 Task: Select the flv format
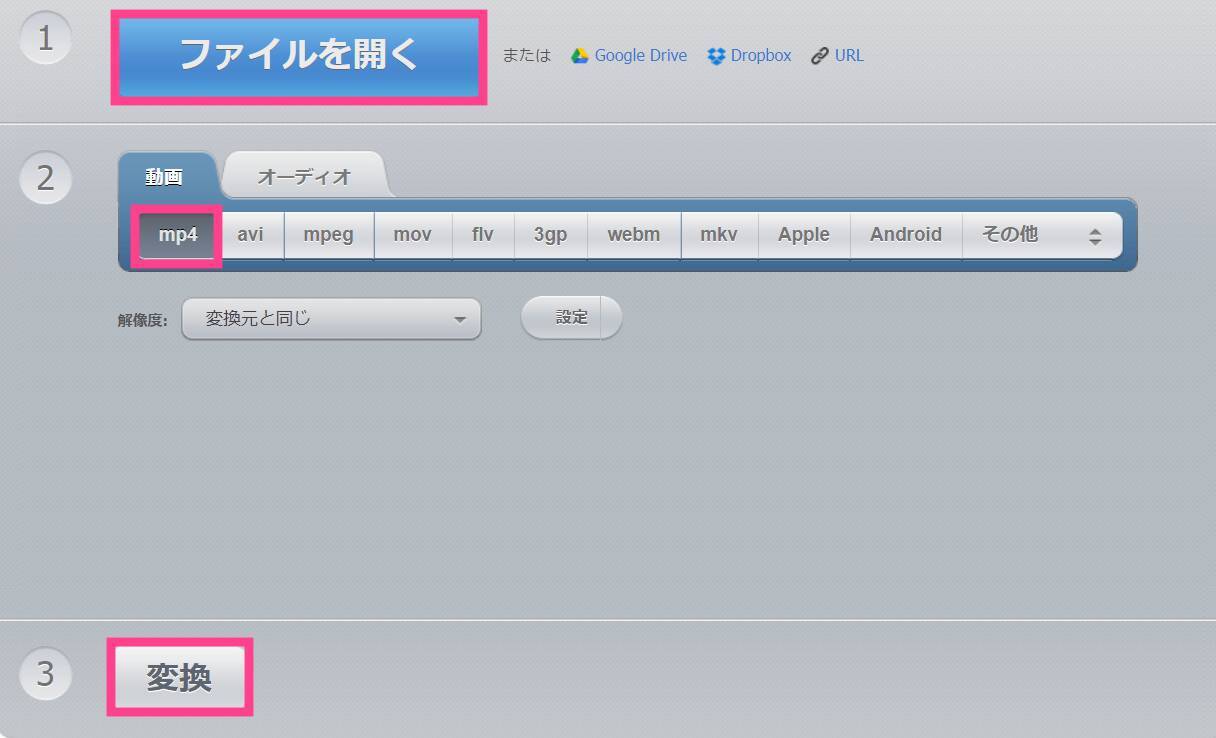(483, 235)
